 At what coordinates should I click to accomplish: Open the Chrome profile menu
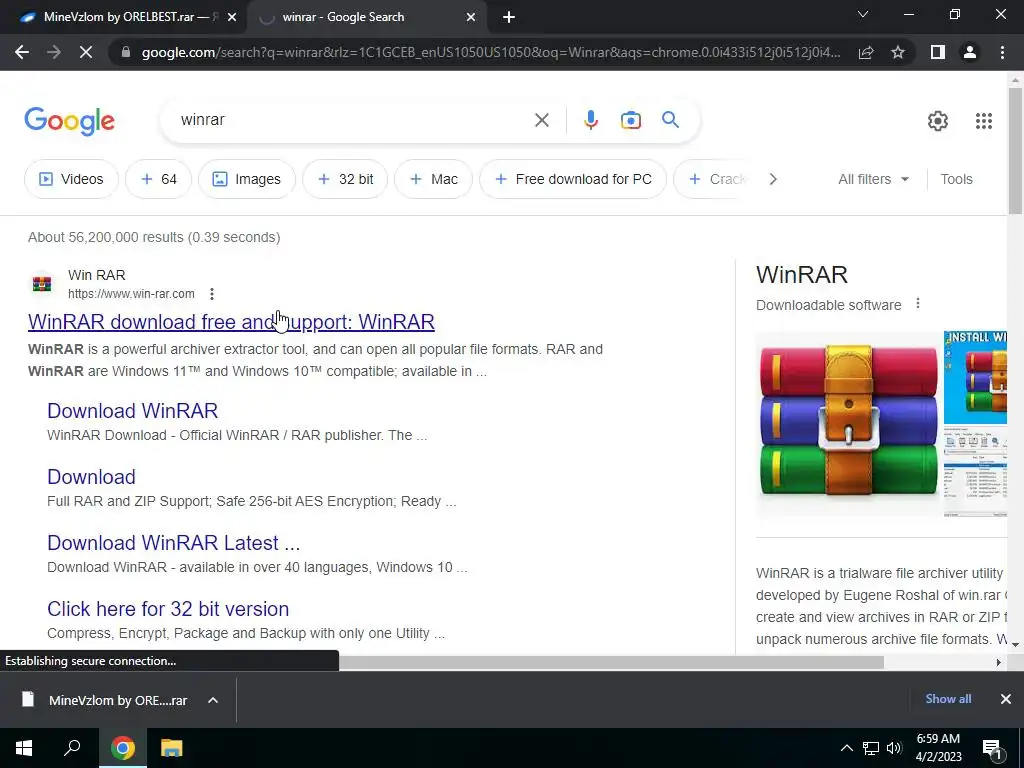pos(970,52)
